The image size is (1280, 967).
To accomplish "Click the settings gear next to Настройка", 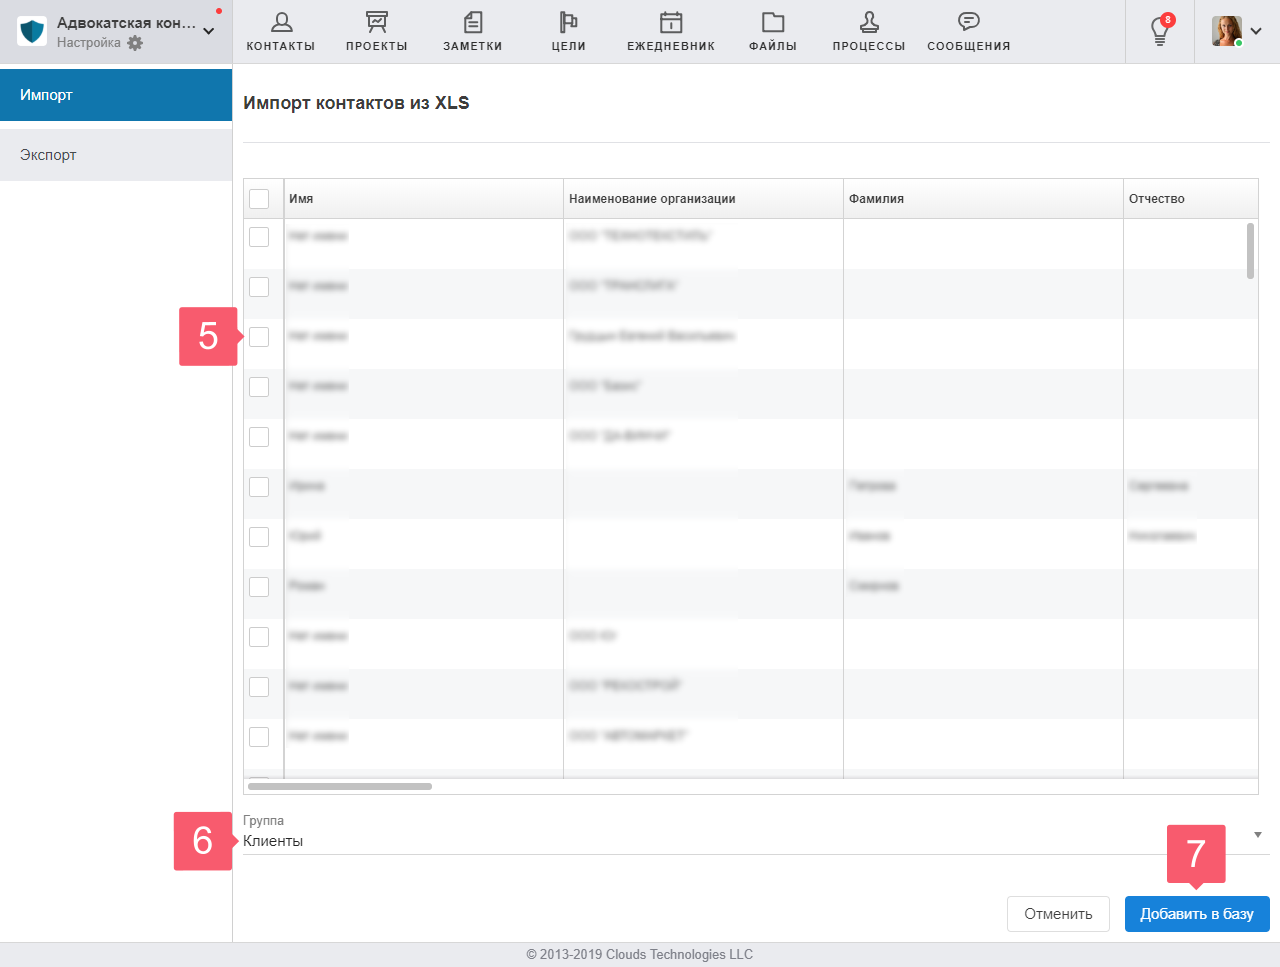I will click(135, 43).
